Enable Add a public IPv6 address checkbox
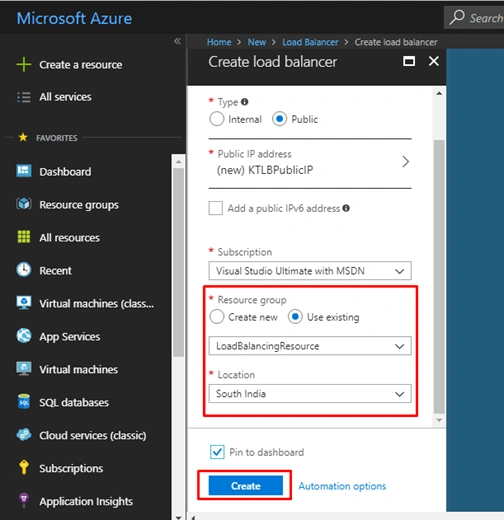Viewport: 504px width, 520px height. pos(216,208)
